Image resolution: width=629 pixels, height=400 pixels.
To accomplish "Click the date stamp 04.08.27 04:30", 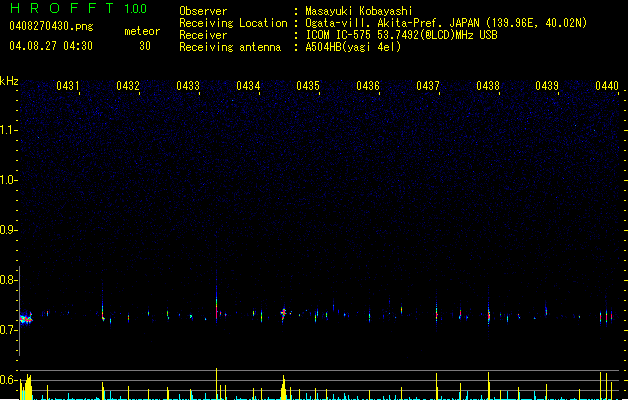I will coord(51,46).
